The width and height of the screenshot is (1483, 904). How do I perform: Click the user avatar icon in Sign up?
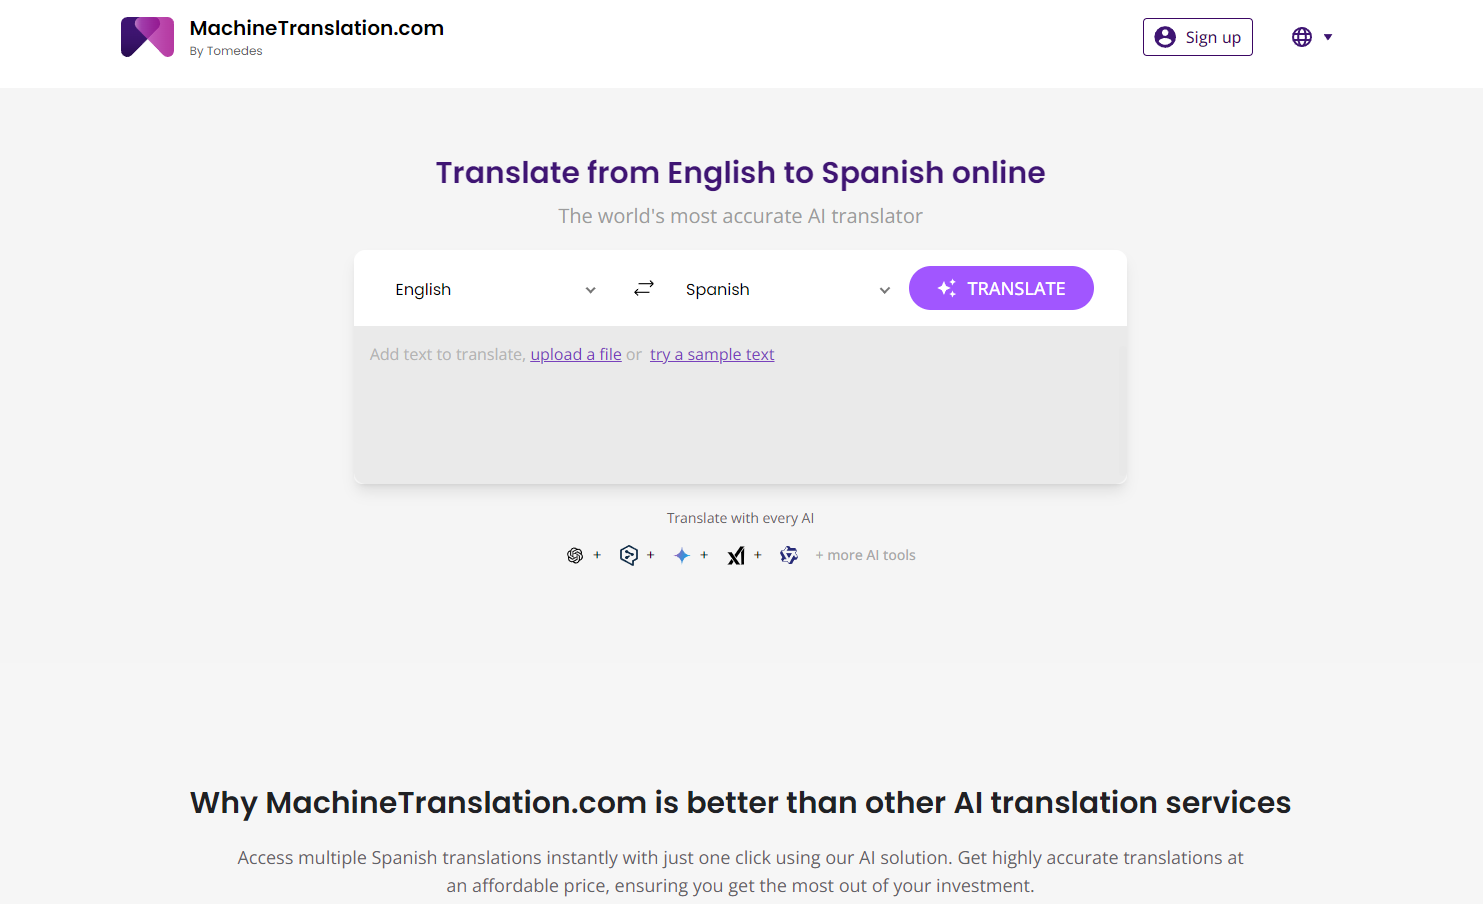coord(1165,37)
